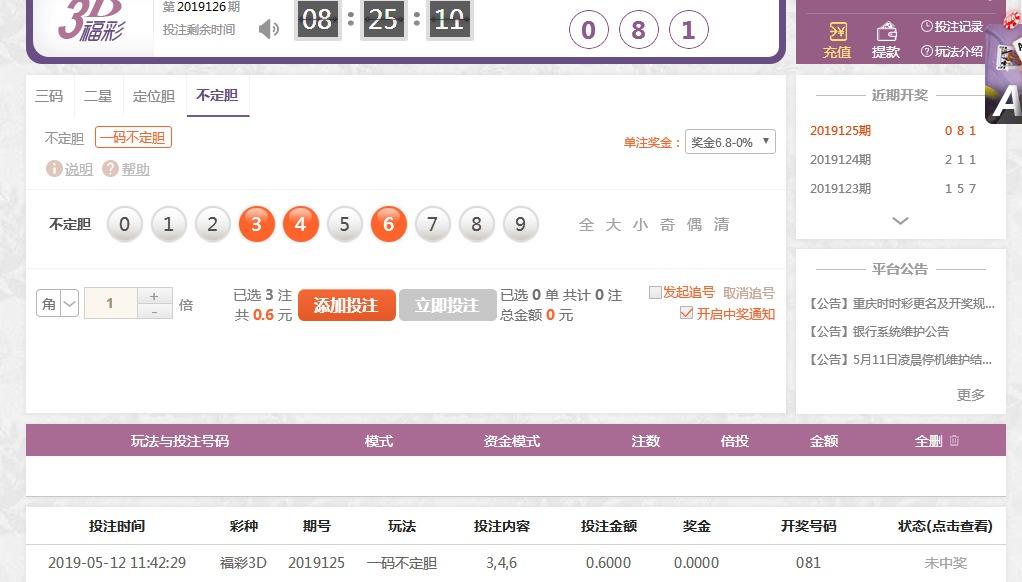This screenshot has height=582, width=1022.
Task: Select number ball 5
Action: click(344, 224)
